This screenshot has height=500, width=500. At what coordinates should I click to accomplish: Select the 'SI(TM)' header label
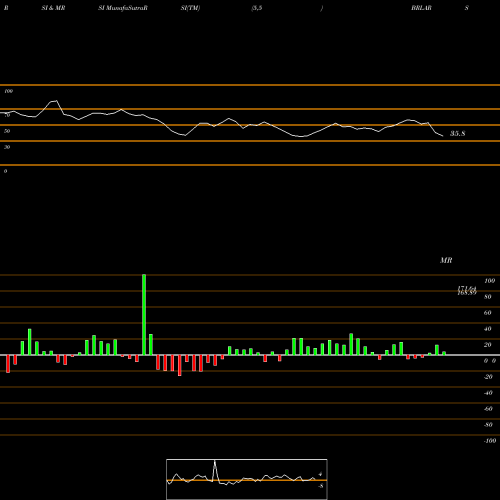(x=190, y=8)
